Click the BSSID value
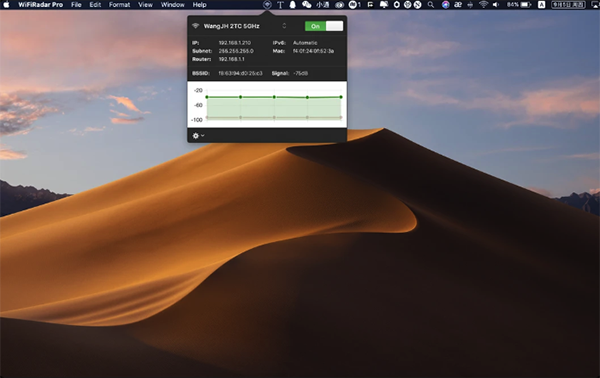Screen dimensions: 600x378 coord(240,73)
